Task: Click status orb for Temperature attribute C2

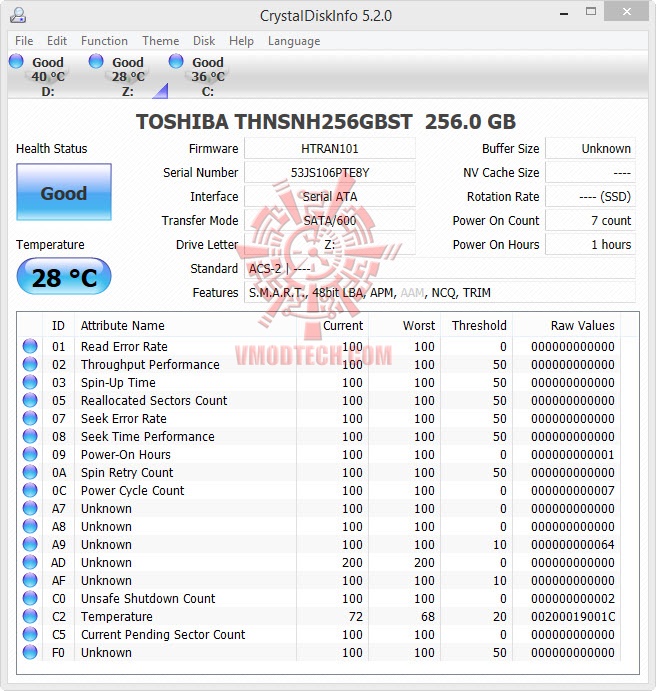Action: point(30,616)
